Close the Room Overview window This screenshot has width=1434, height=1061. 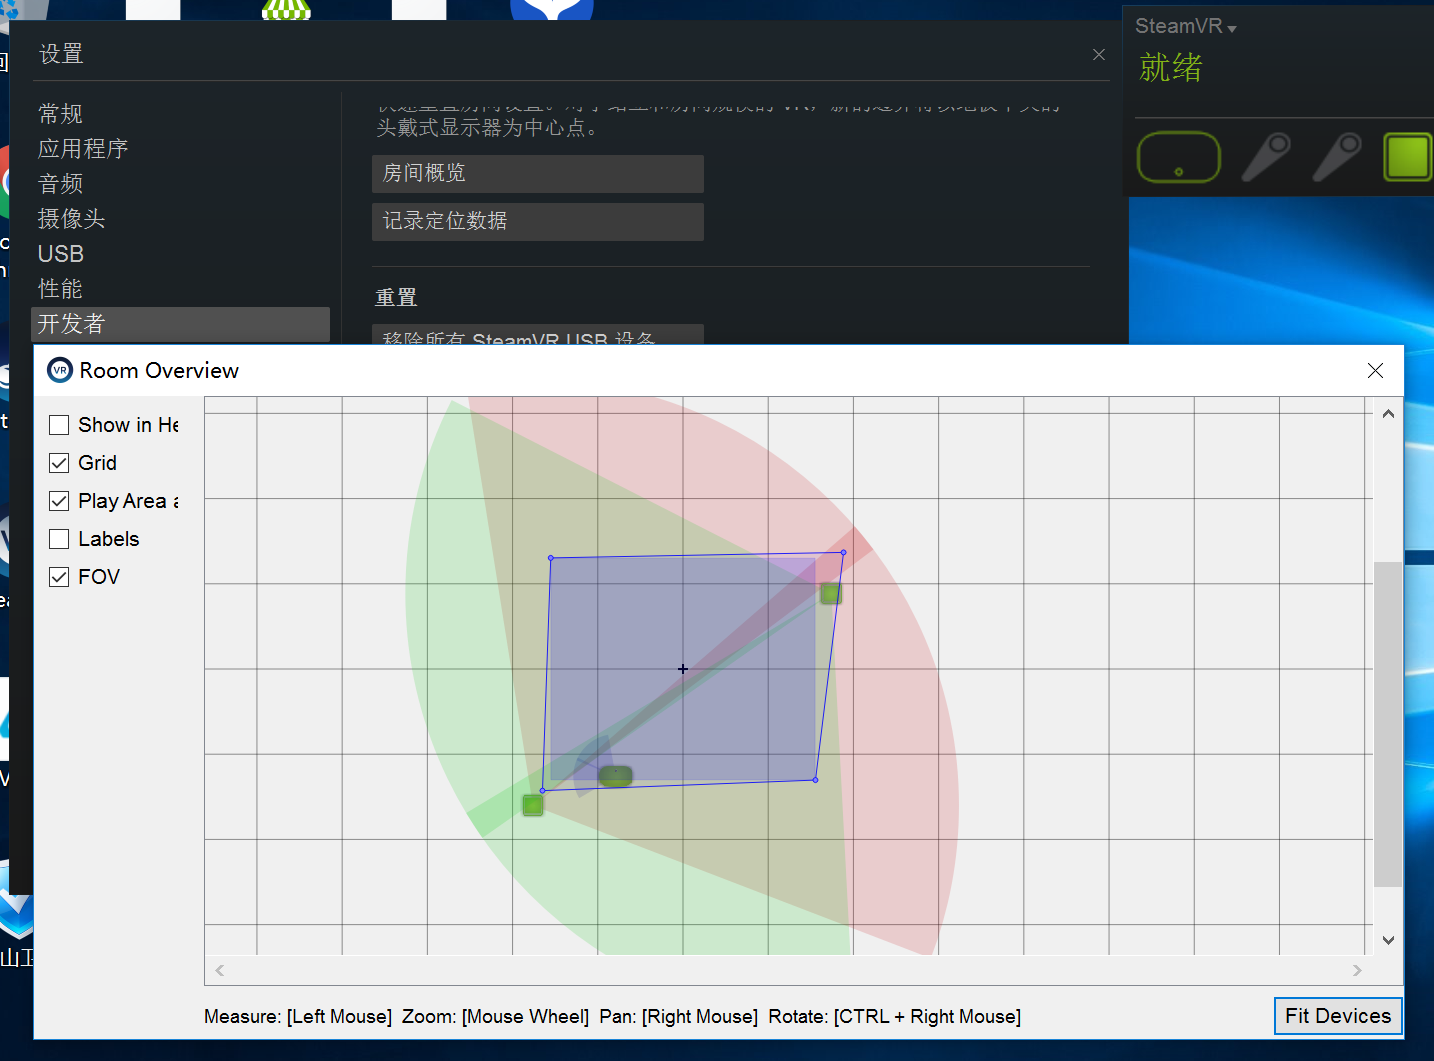click(1375, 371)
